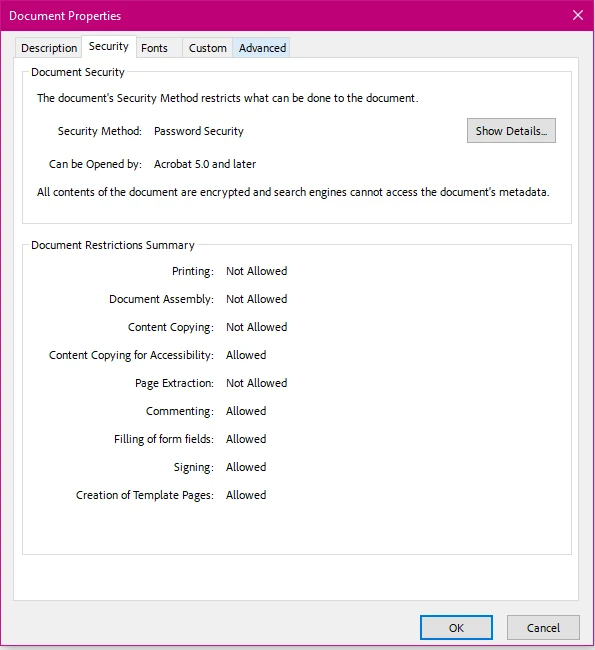Viewport: 595px width, 650px height.
Task: Click 'Document Restrictions Summary' group heading
Action: coord(113,245)
